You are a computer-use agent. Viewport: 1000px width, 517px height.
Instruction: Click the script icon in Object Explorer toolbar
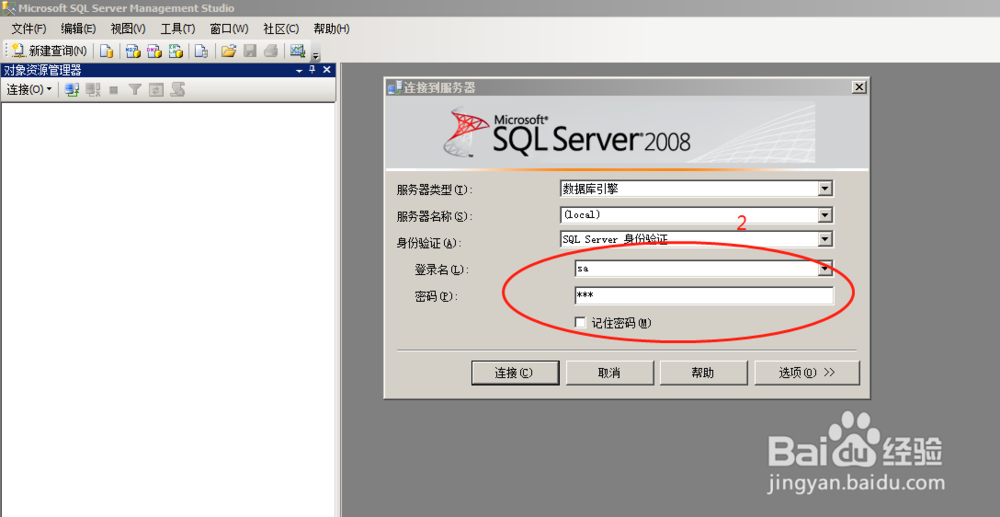178,90
